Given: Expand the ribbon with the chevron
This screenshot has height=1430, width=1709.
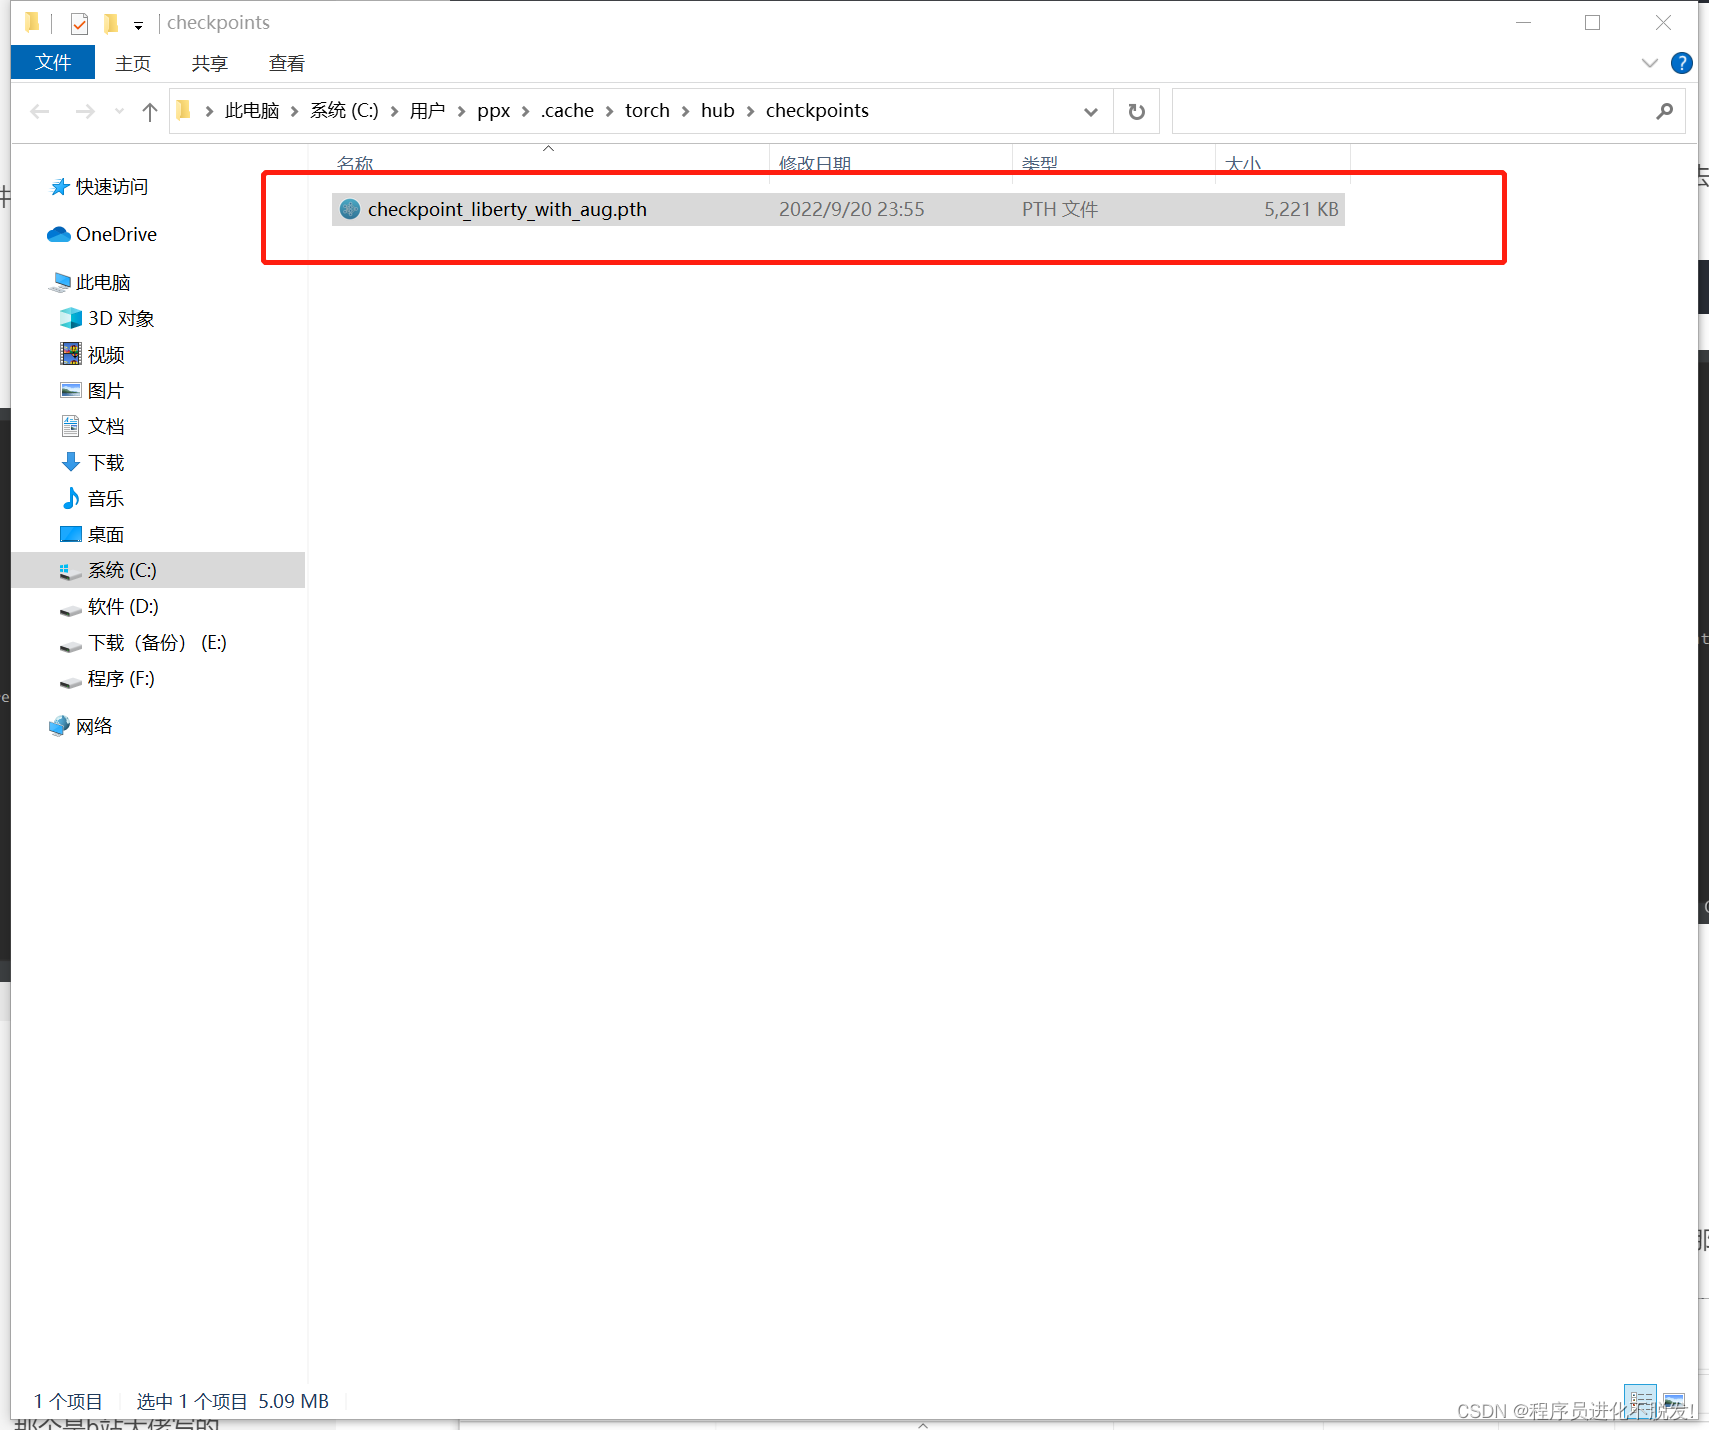Looking at the screenshot, I should click(x=1650, y=63).
